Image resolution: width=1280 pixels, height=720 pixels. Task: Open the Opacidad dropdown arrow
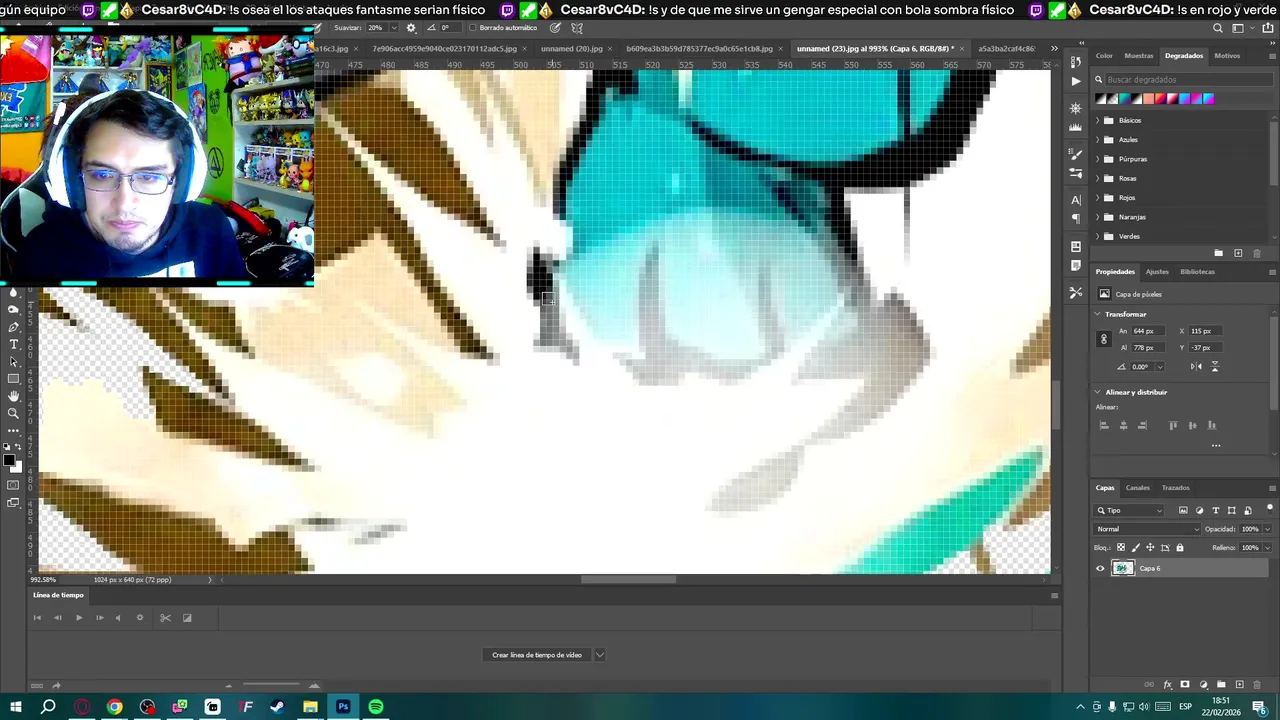point(1268,529)
